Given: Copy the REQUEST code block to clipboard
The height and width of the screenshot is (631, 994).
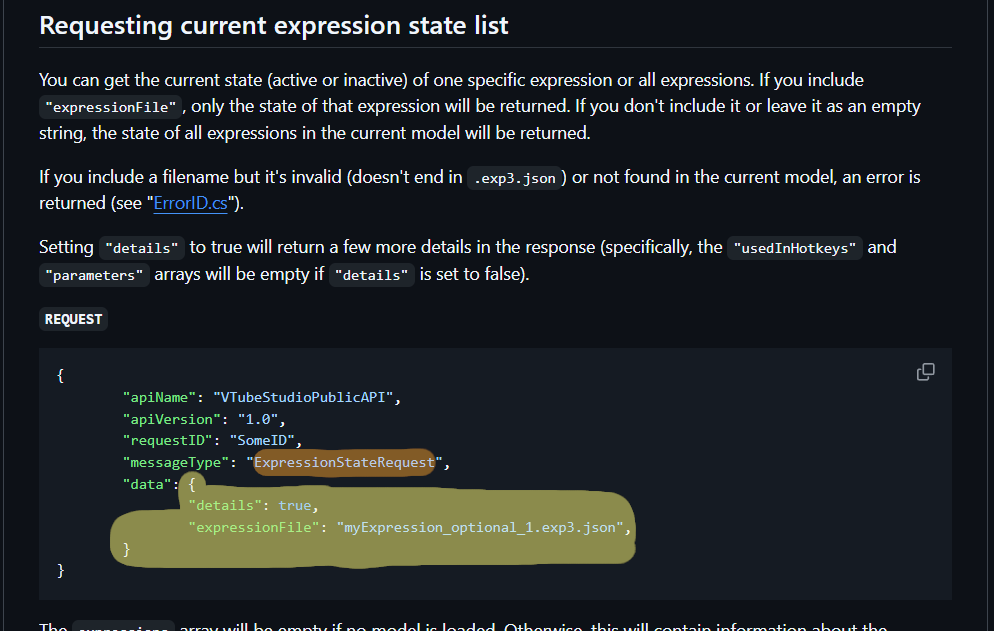Looking at the screenshot, I should (925, 372).
